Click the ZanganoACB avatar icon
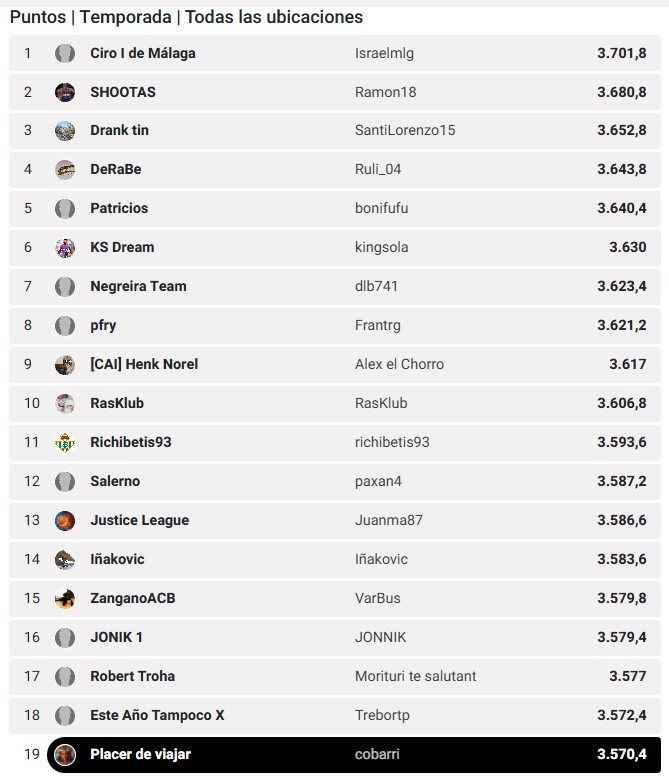669x776 pixels. [65, 599]
